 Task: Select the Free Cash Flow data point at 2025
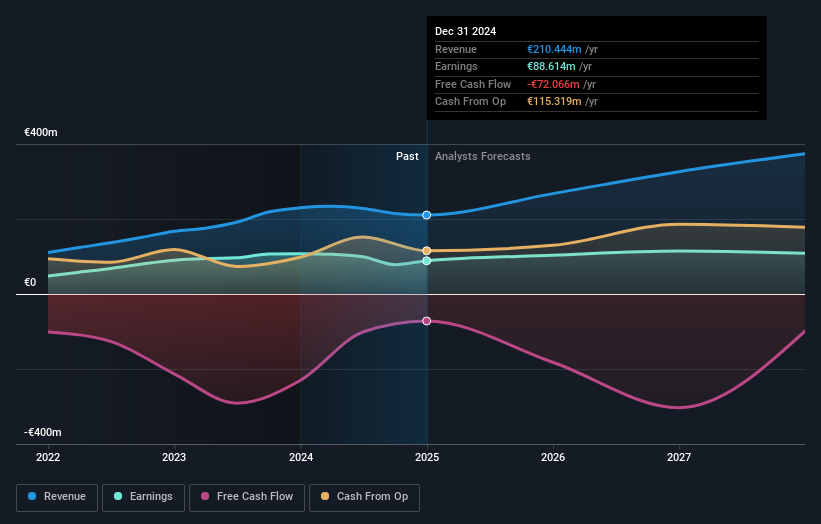click(x=427, y=321)
